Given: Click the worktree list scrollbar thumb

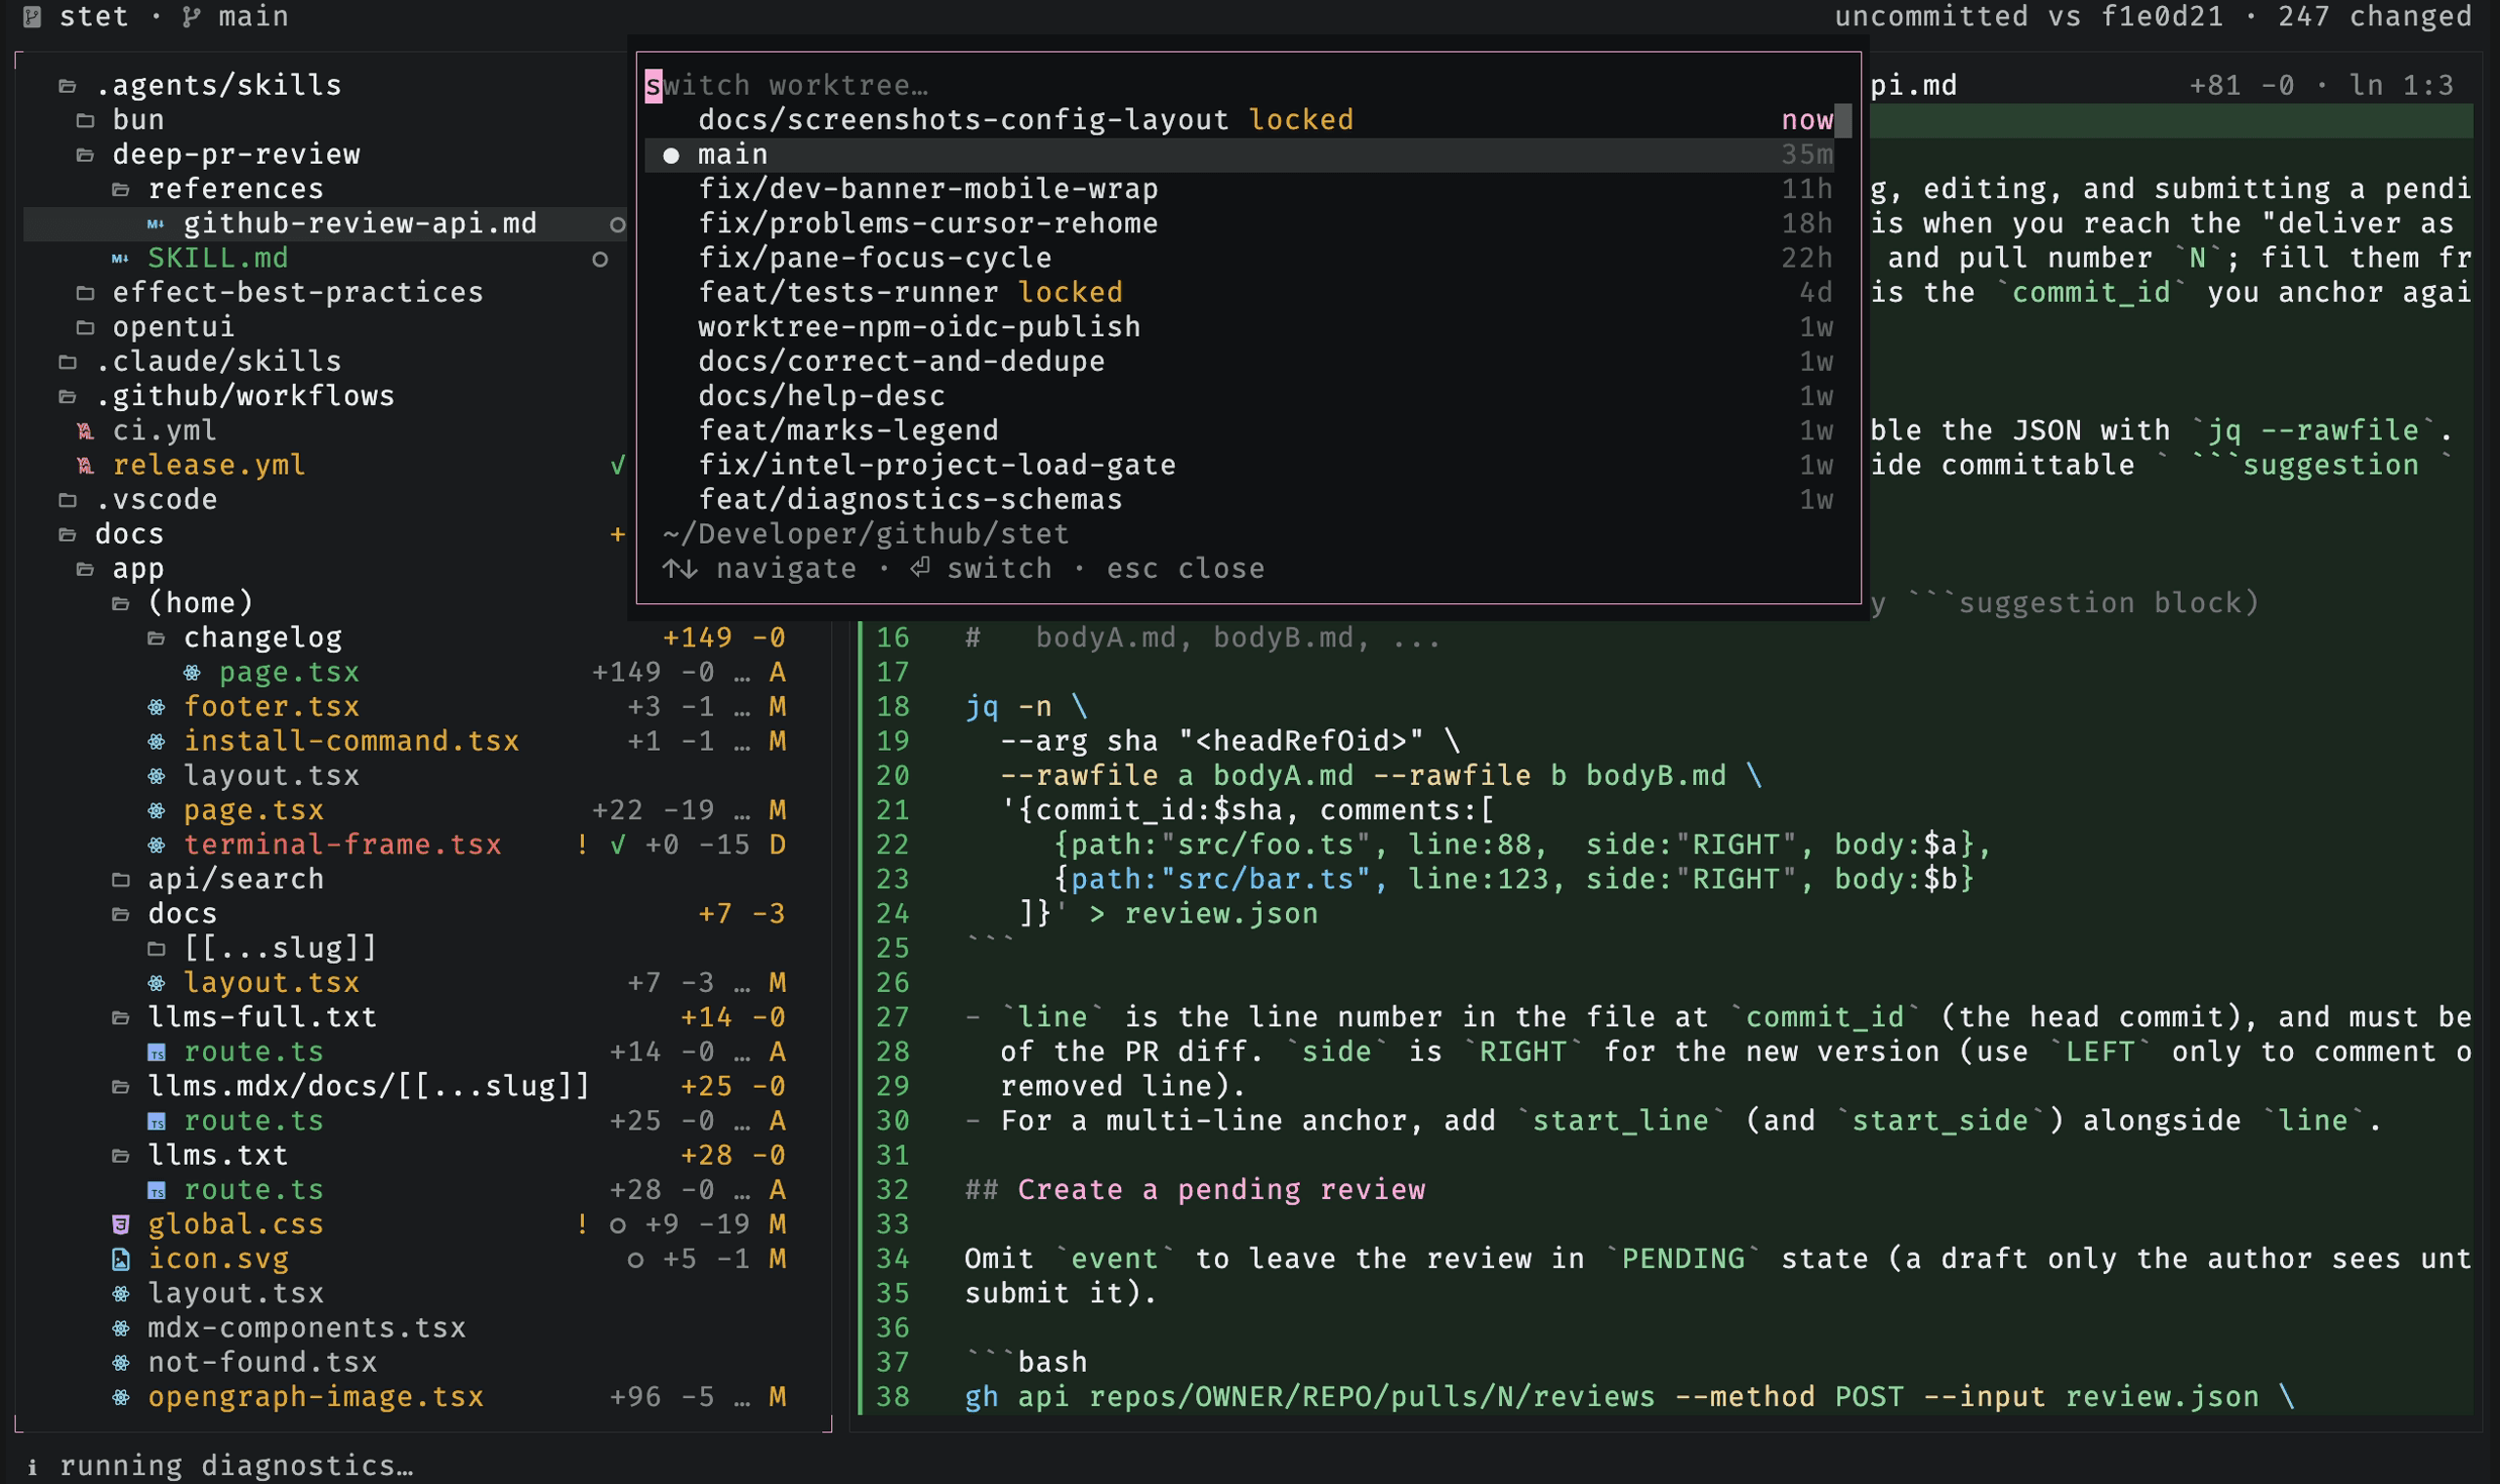Looking at the screenshot, I should tap(1843, 120).
